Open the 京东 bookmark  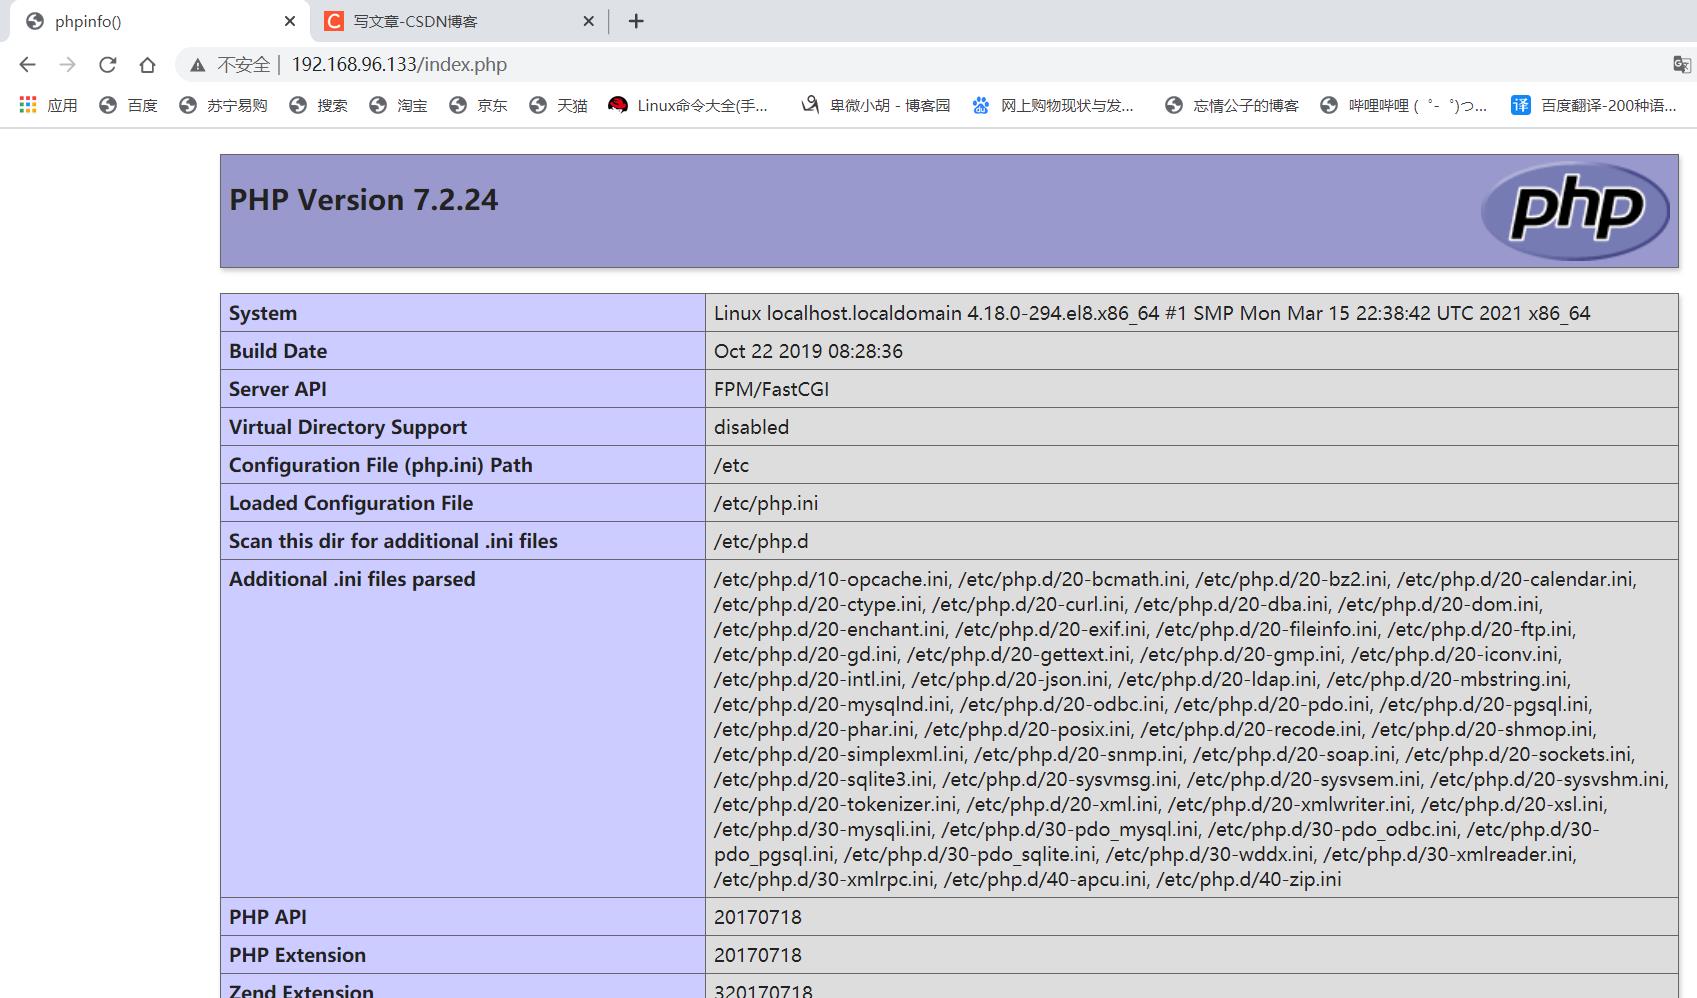click(x=478, y=105)
